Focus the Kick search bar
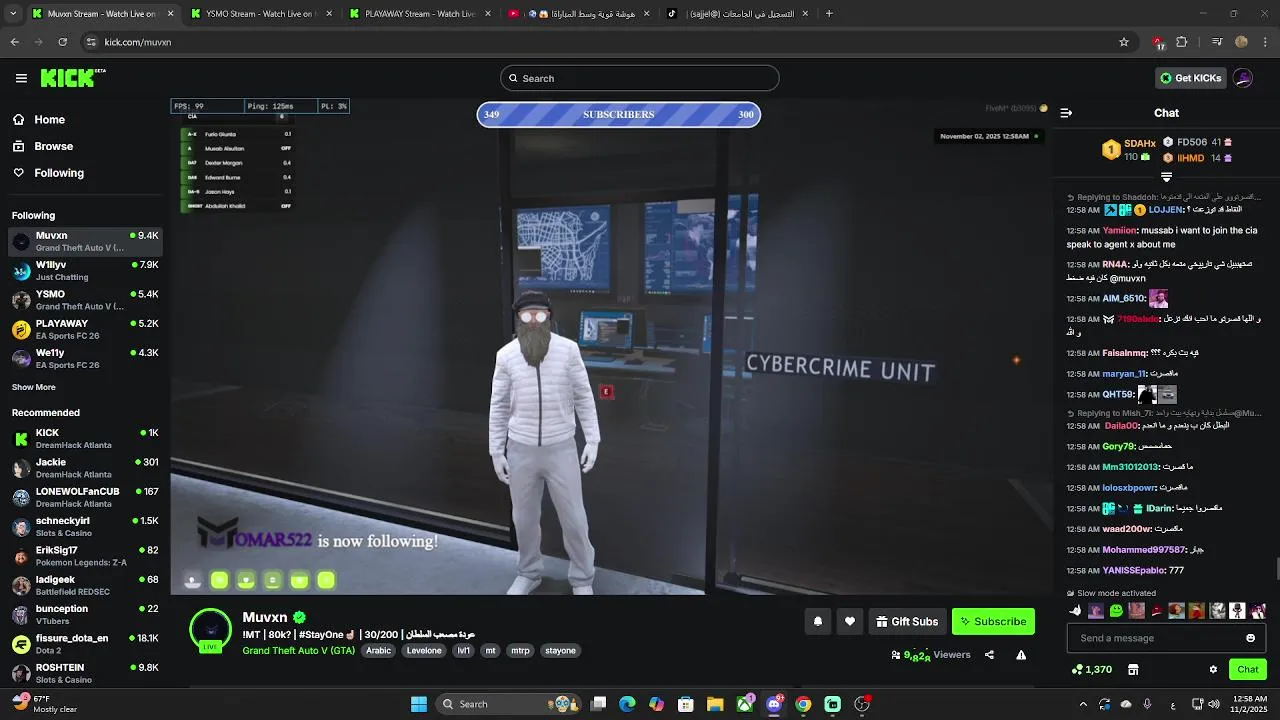This screenshot has width=1280, height=720. tap(640, 78)
